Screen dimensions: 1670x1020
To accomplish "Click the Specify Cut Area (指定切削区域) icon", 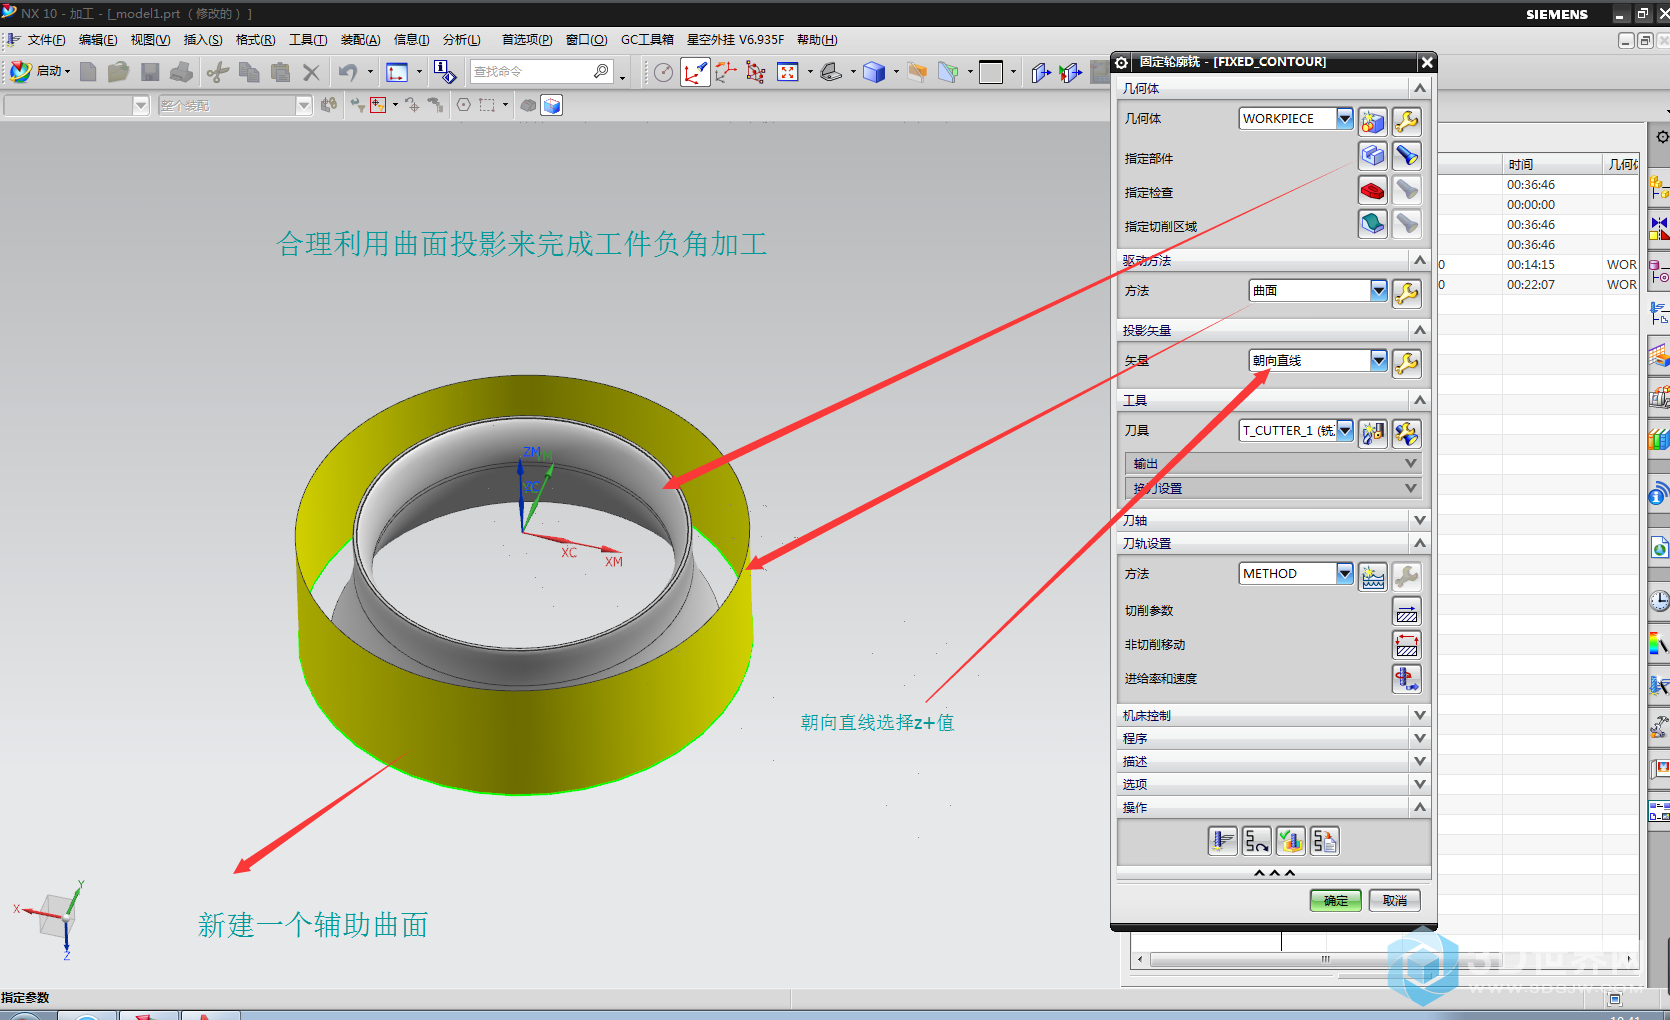I will (x=1373, y=224).
